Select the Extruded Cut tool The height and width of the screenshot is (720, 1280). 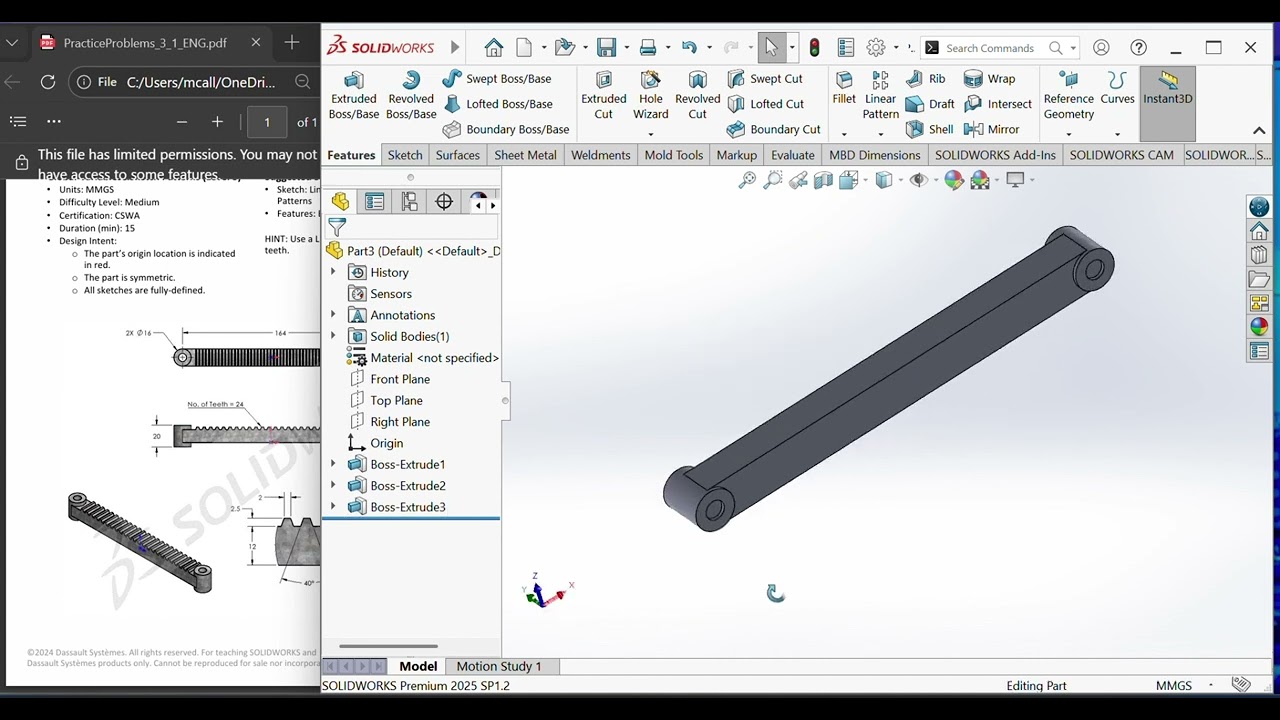coord(604,96)
